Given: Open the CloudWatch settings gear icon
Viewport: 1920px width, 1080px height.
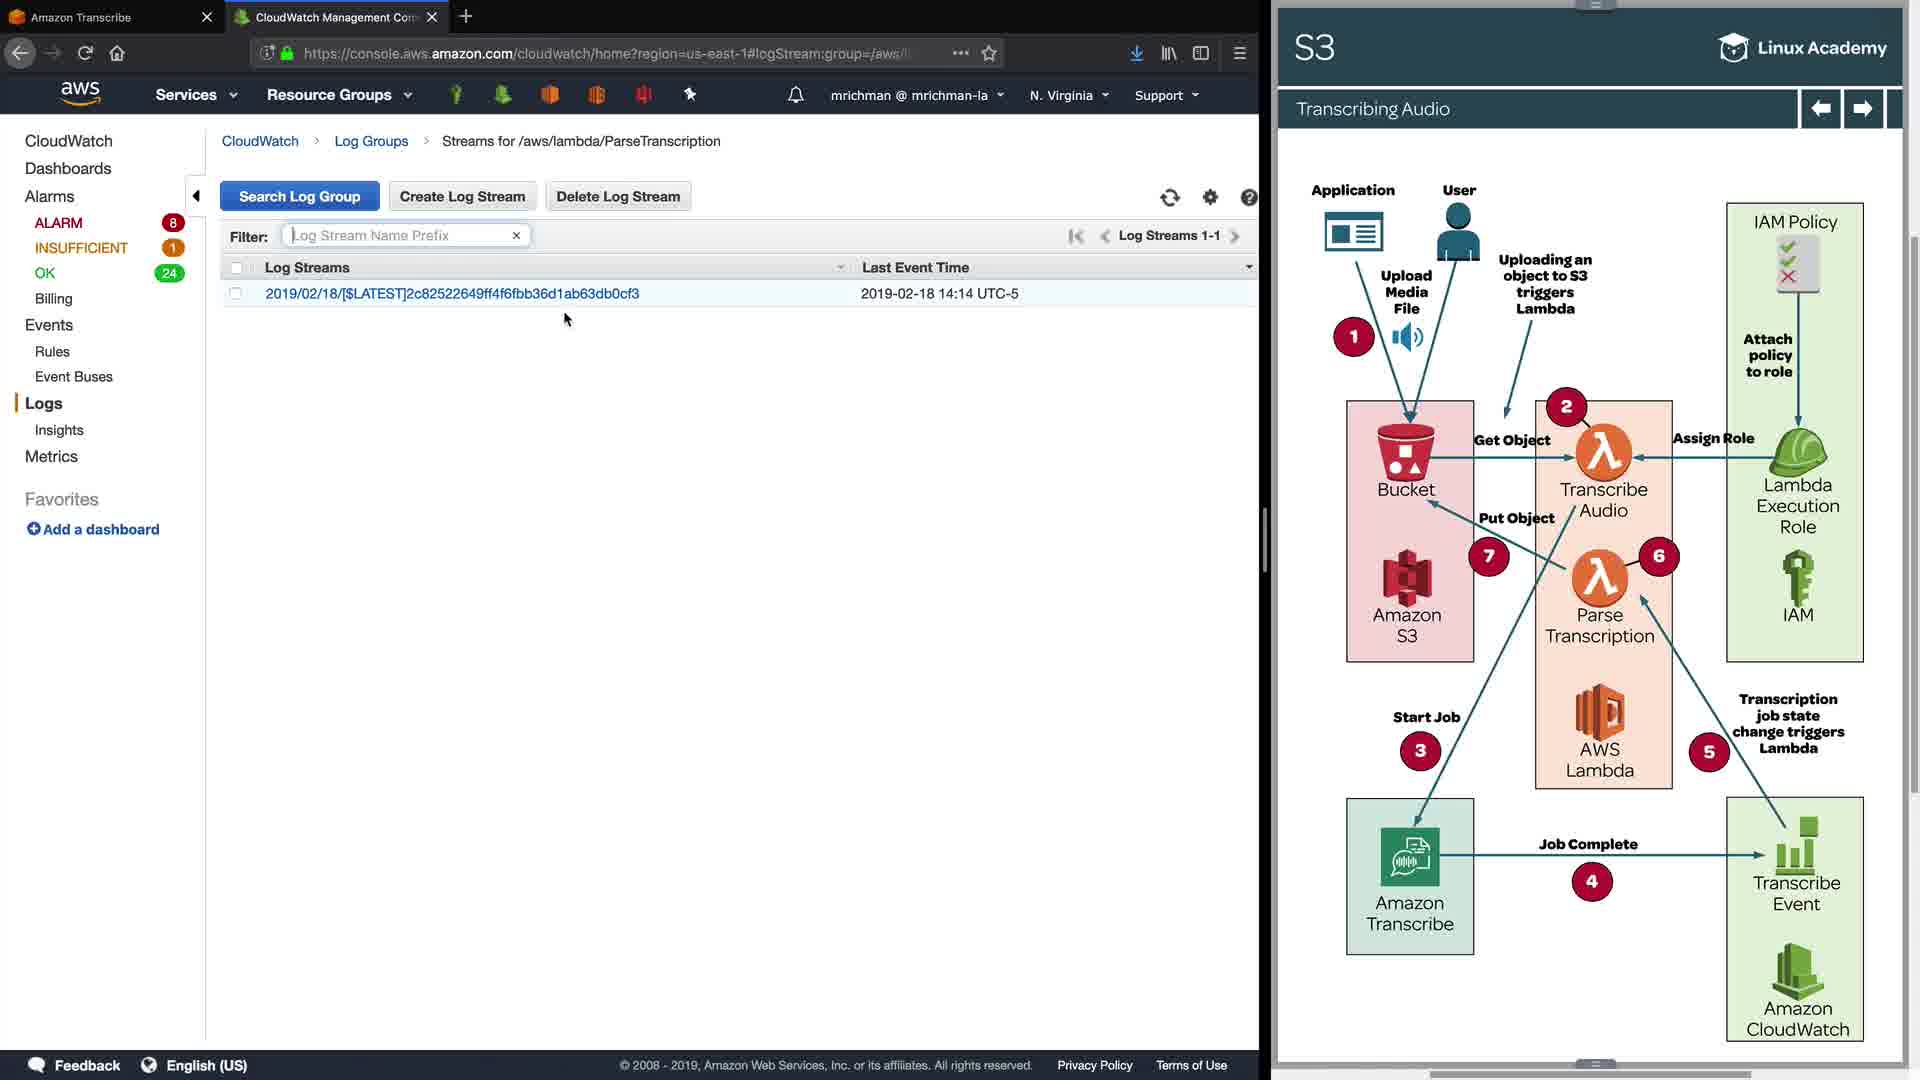Looking at the screenshot, I should [x=1210, y=197].
